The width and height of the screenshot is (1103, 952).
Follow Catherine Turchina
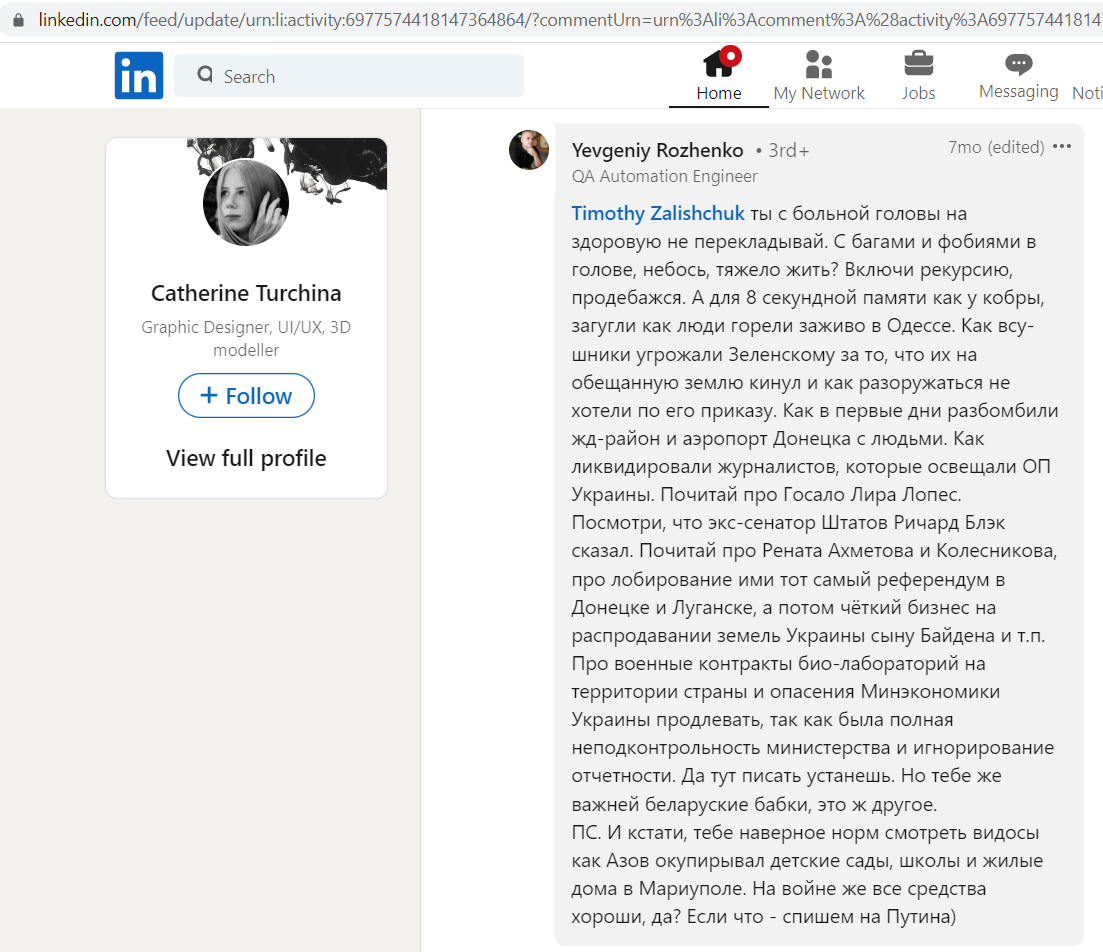(x=246, y=395)
